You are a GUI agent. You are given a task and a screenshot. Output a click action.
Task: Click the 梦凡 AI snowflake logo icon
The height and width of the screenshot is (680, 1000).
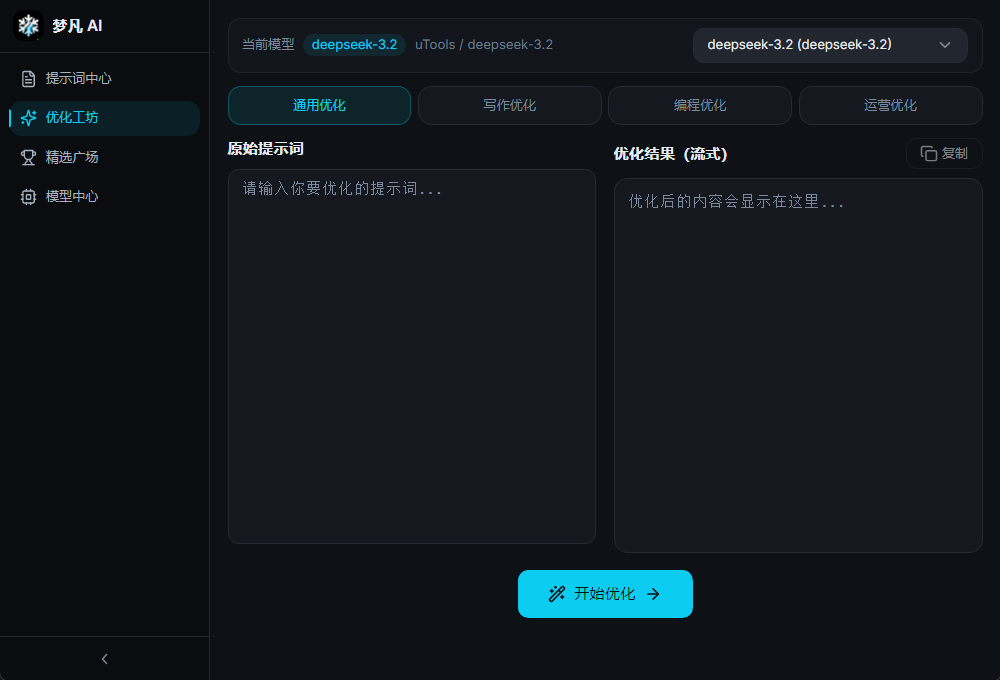[x=28, y=26]
